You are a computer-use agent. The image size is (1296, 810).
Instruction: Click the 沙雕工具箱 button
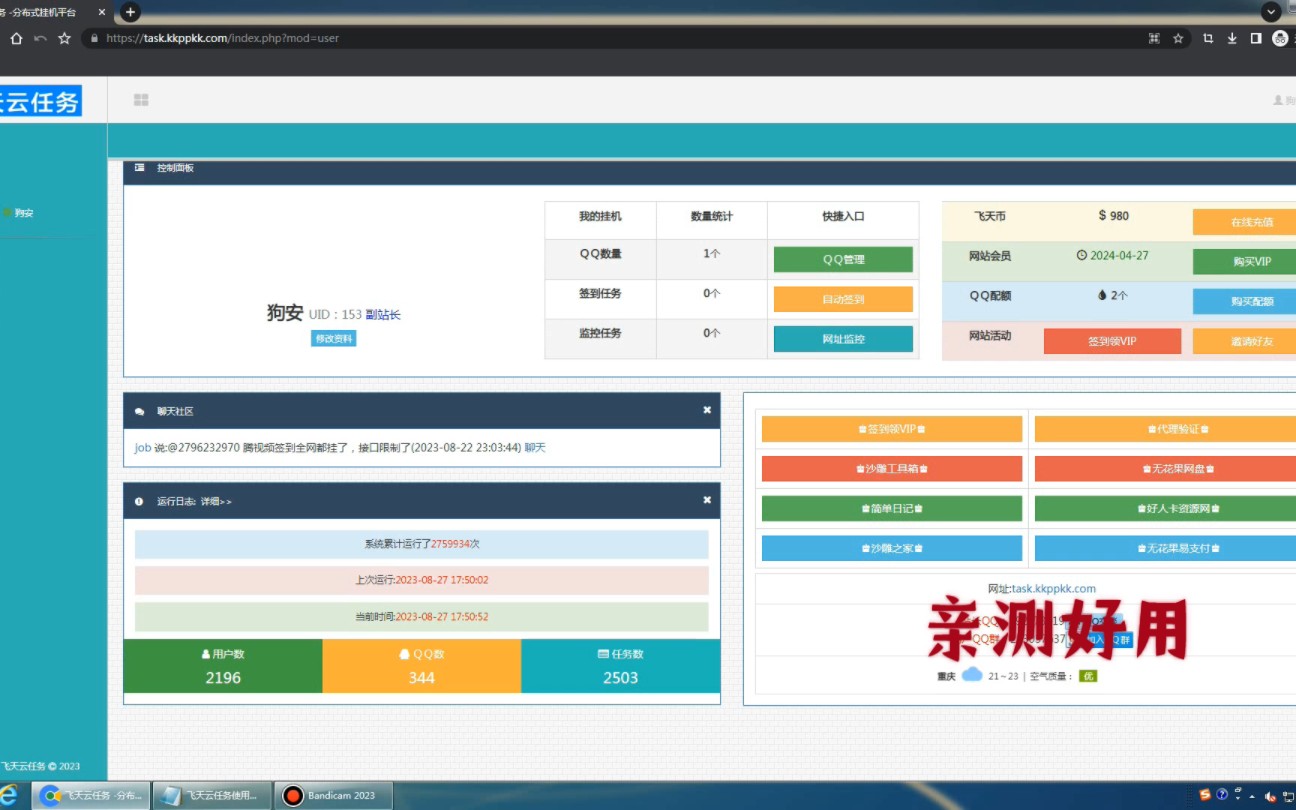click(892, 468)
